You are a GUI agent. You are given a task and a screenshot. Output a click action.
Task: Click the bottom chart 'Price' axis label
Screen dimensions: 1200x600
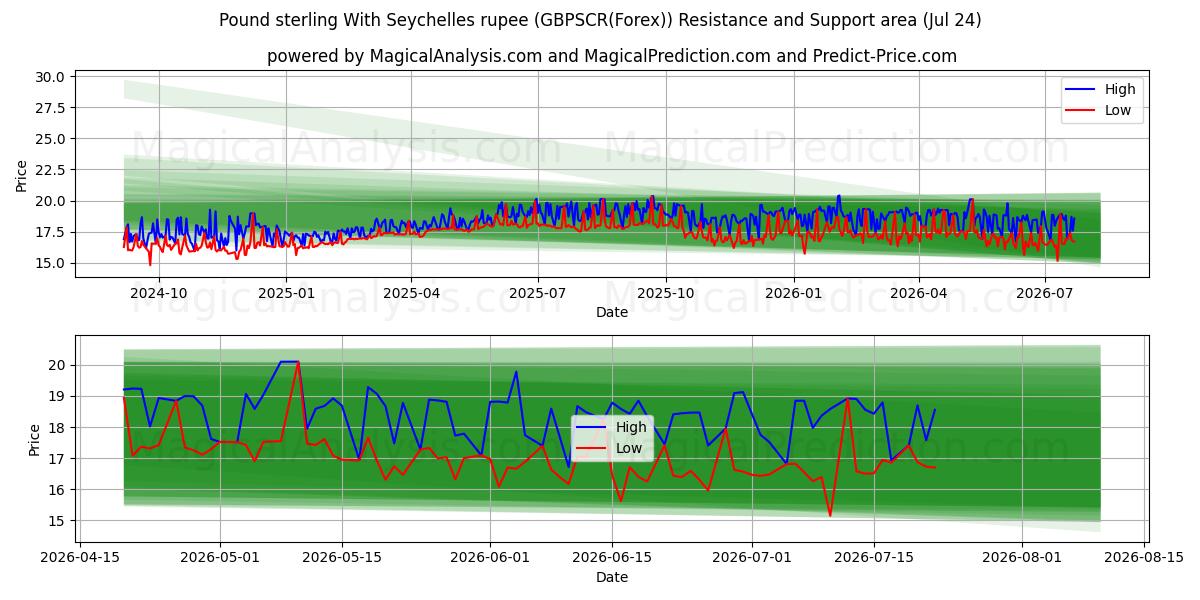(35, 440)
